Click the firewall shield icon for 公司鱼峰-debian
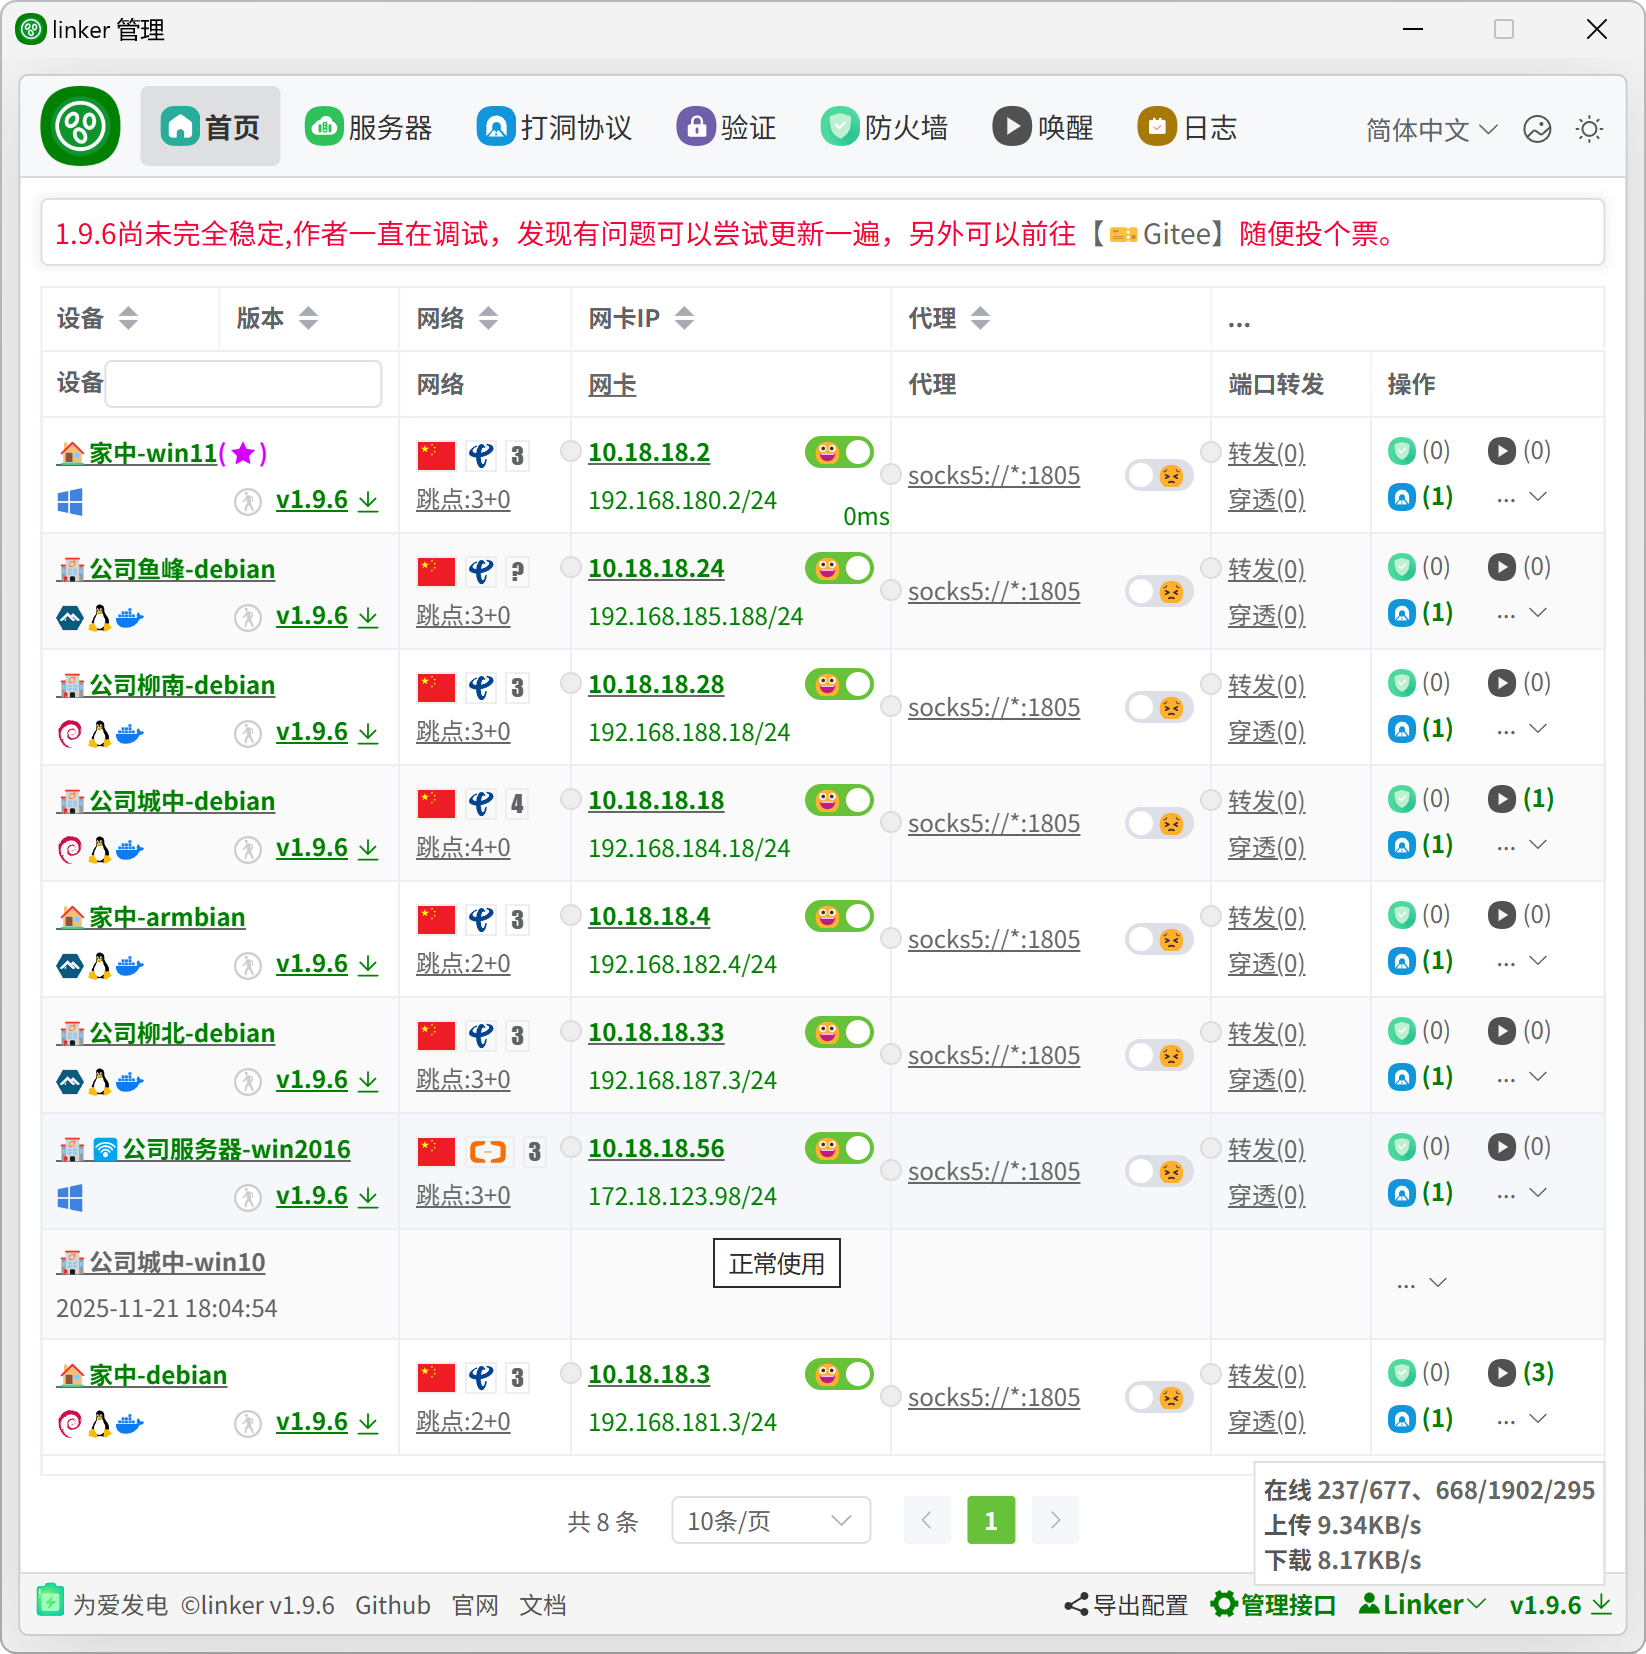 pyautogui.click(x=1402, y=568)
